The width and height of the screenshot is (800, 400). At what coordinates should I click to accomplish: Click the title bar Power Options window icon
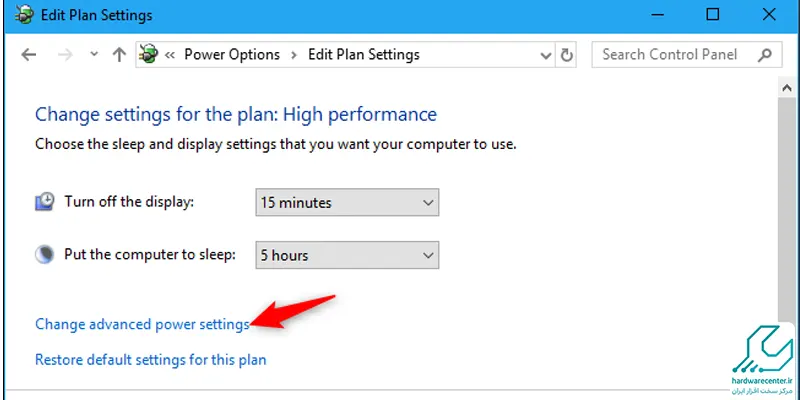[x=24, y=15]
